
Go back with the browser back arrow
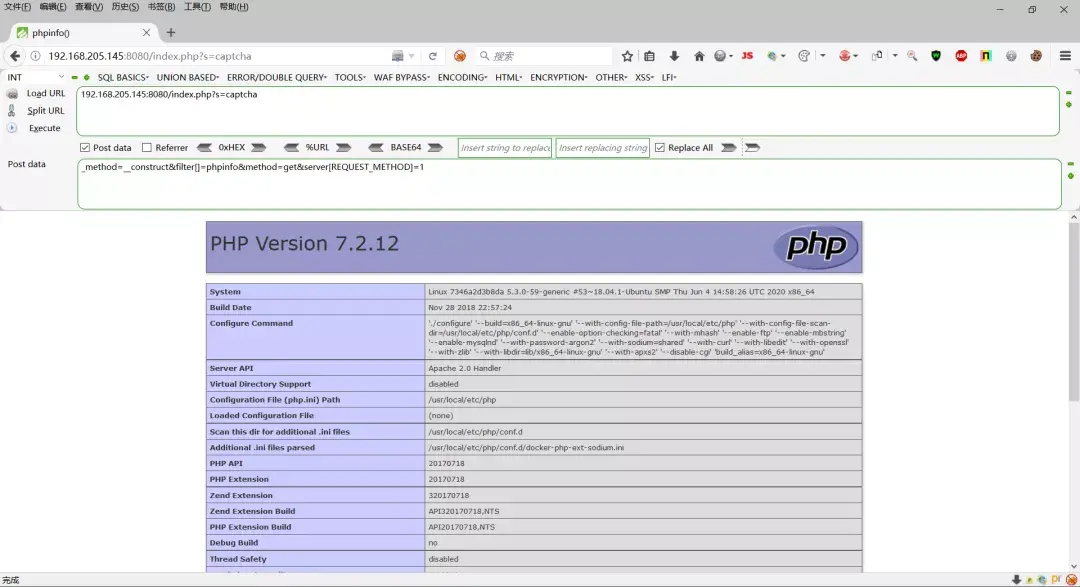point(14,56)
